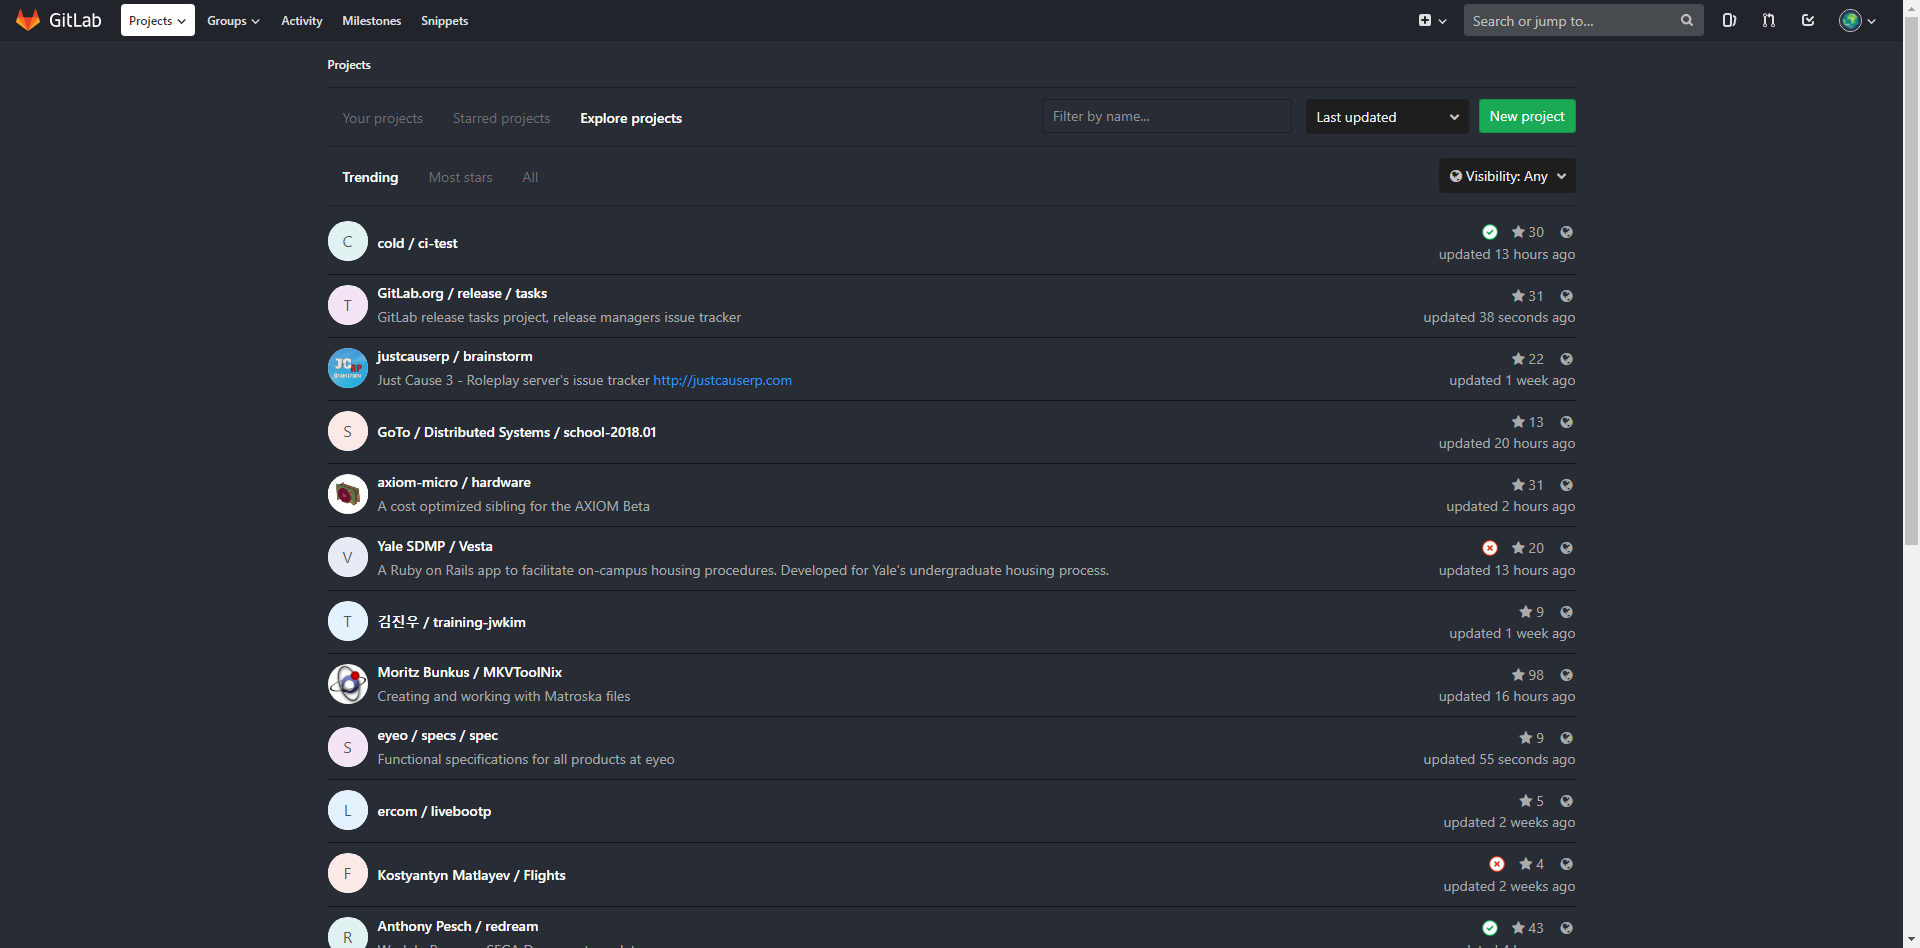Open the http://justcauserp.com link
The width and height of the screenshot is (1920, 948).
tap(722, 380)
